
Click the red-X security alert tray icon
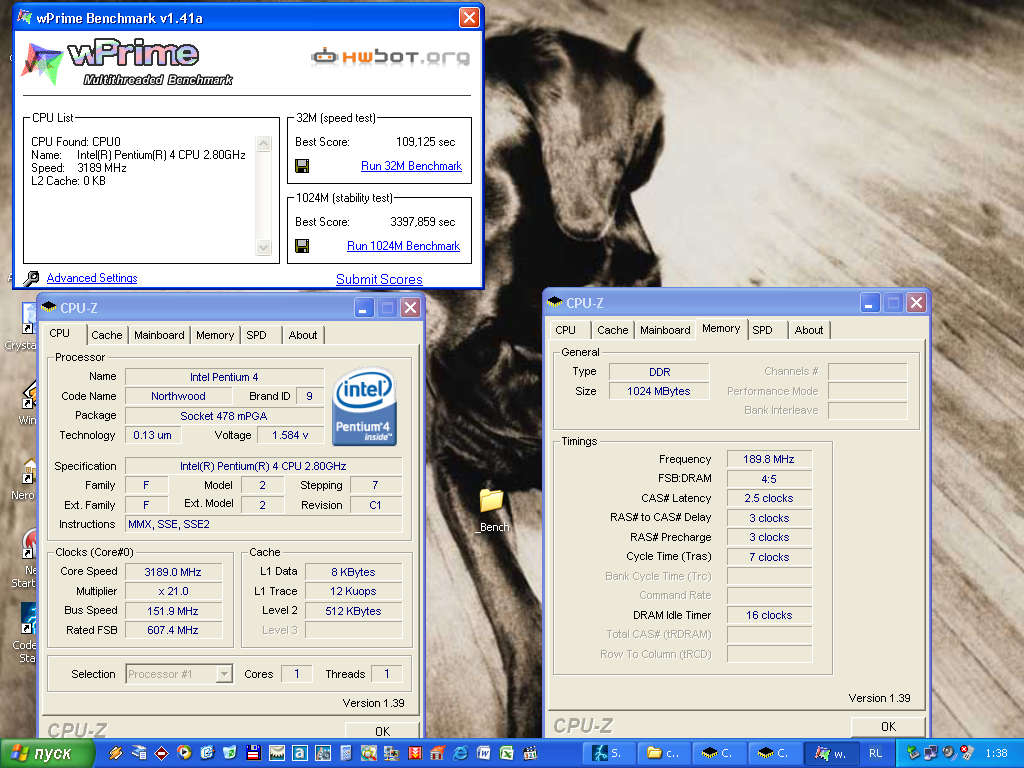tap(967, 752)
